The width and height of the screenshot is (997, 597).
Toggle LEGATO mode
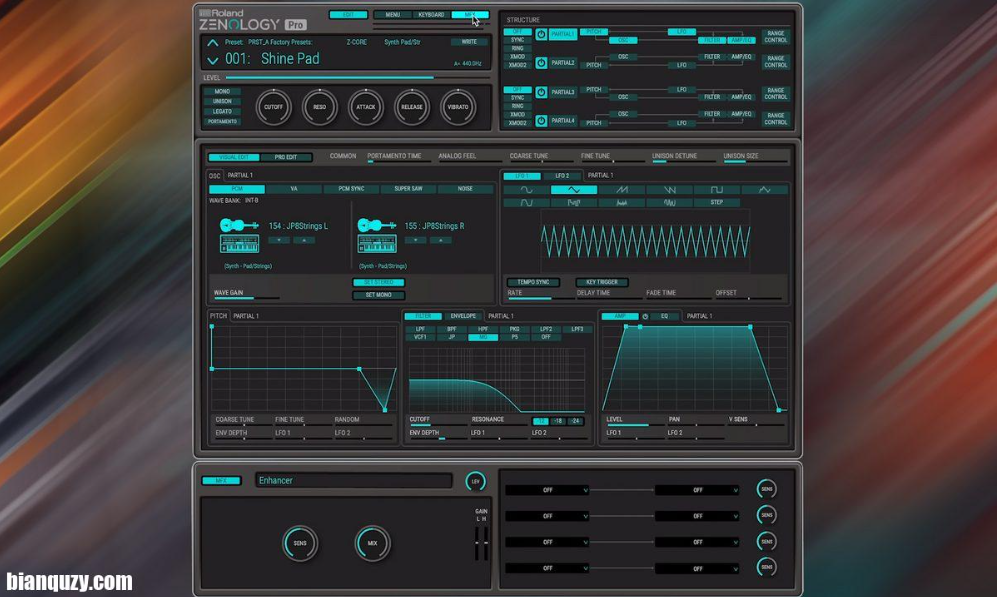click(x=222, y=111)
